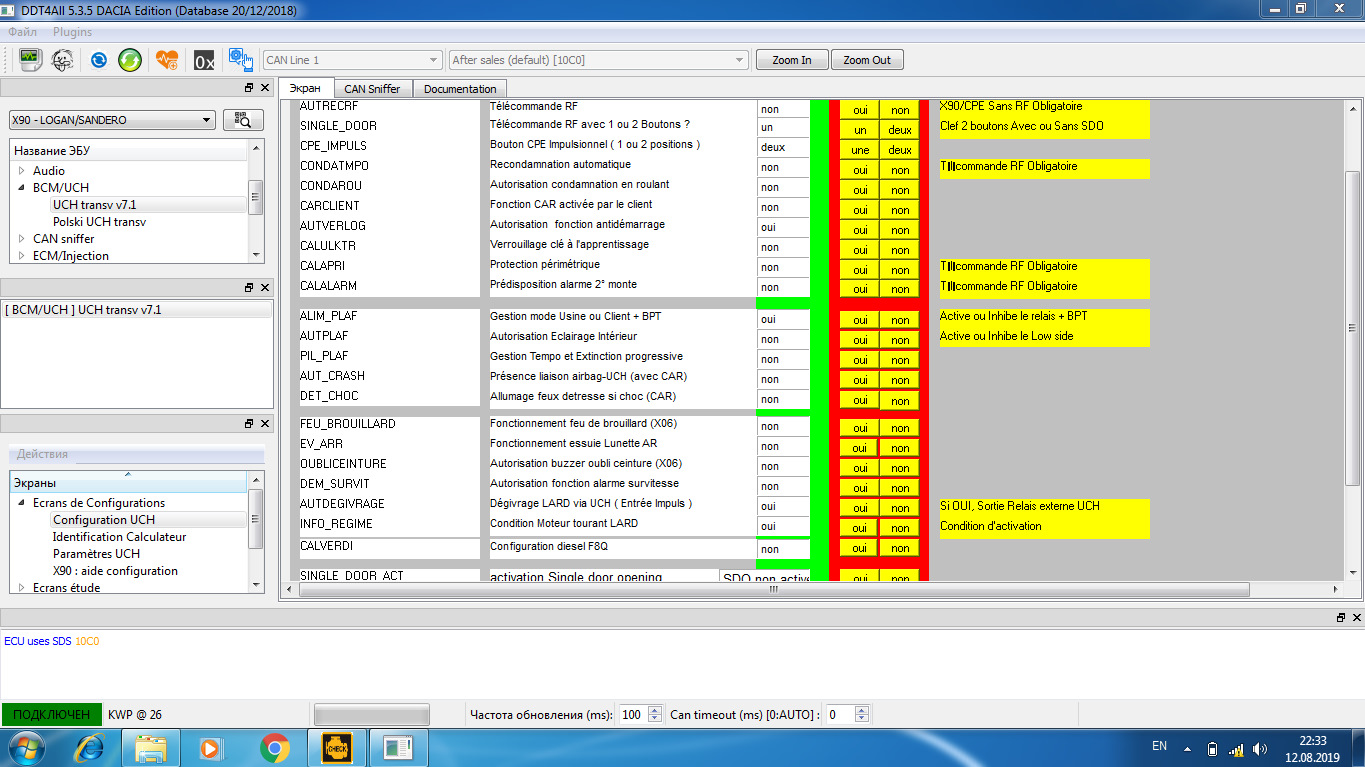
Task: Click the Zoom Out button
Action: 867,60
